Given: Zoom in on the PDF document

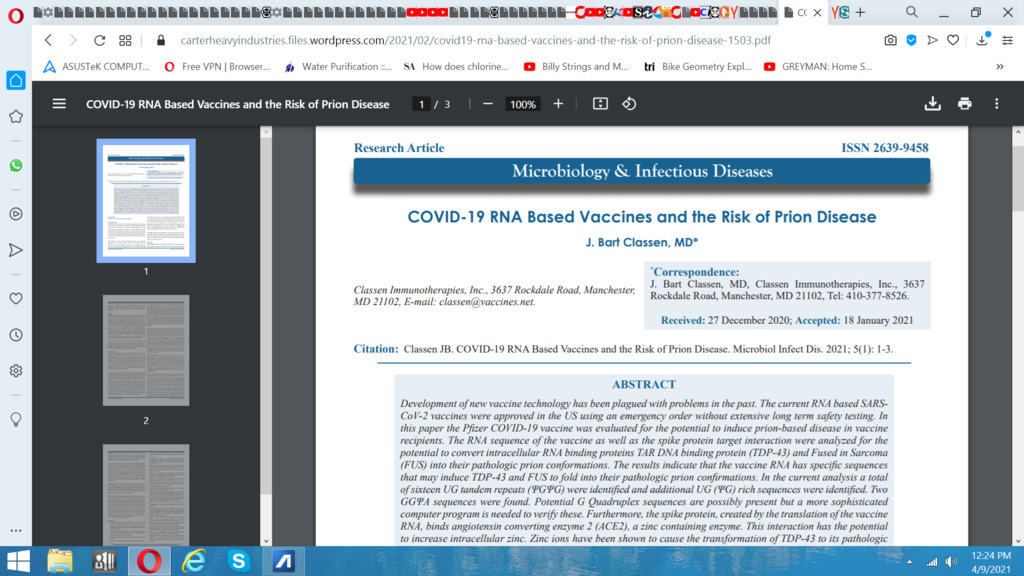Looking at the screenshot, I should click(x=558, y=104).
